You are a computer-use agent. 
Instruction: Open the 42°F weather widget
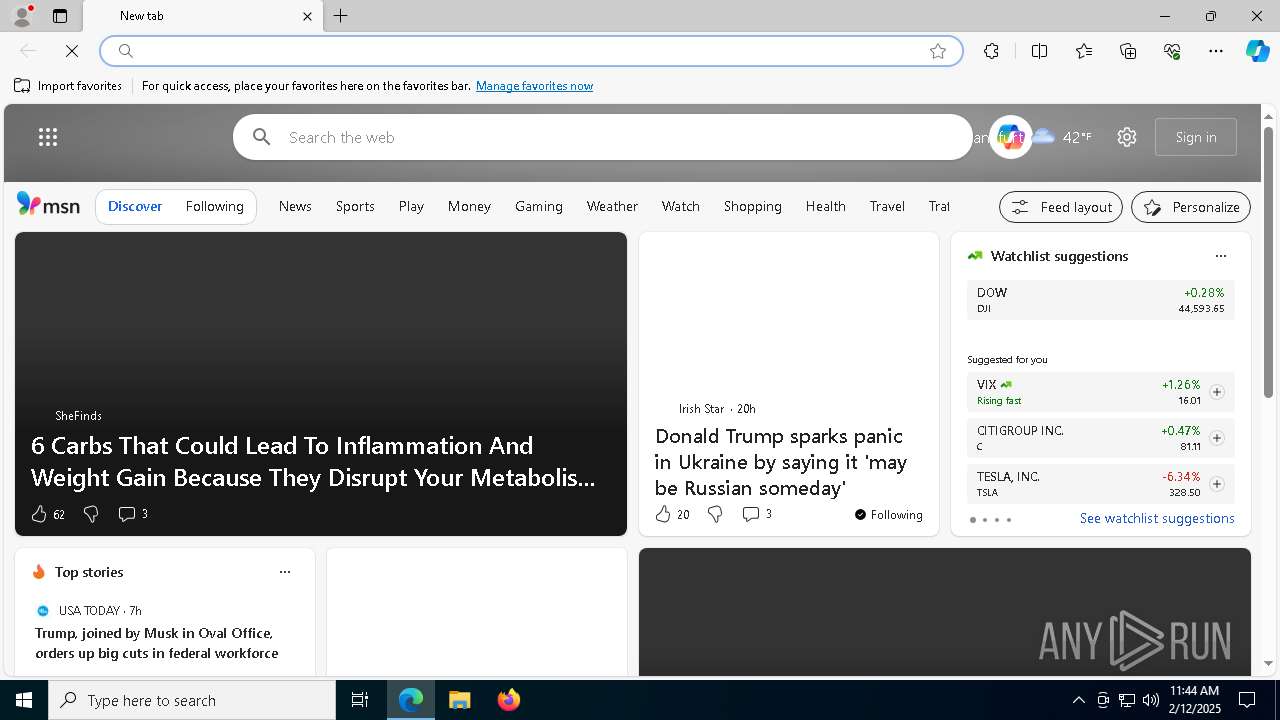[1062, 137]
